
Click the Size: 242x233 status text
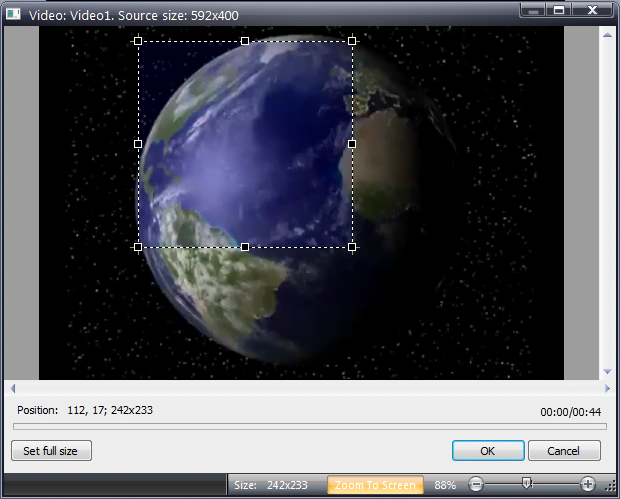(x=271, y=485)
